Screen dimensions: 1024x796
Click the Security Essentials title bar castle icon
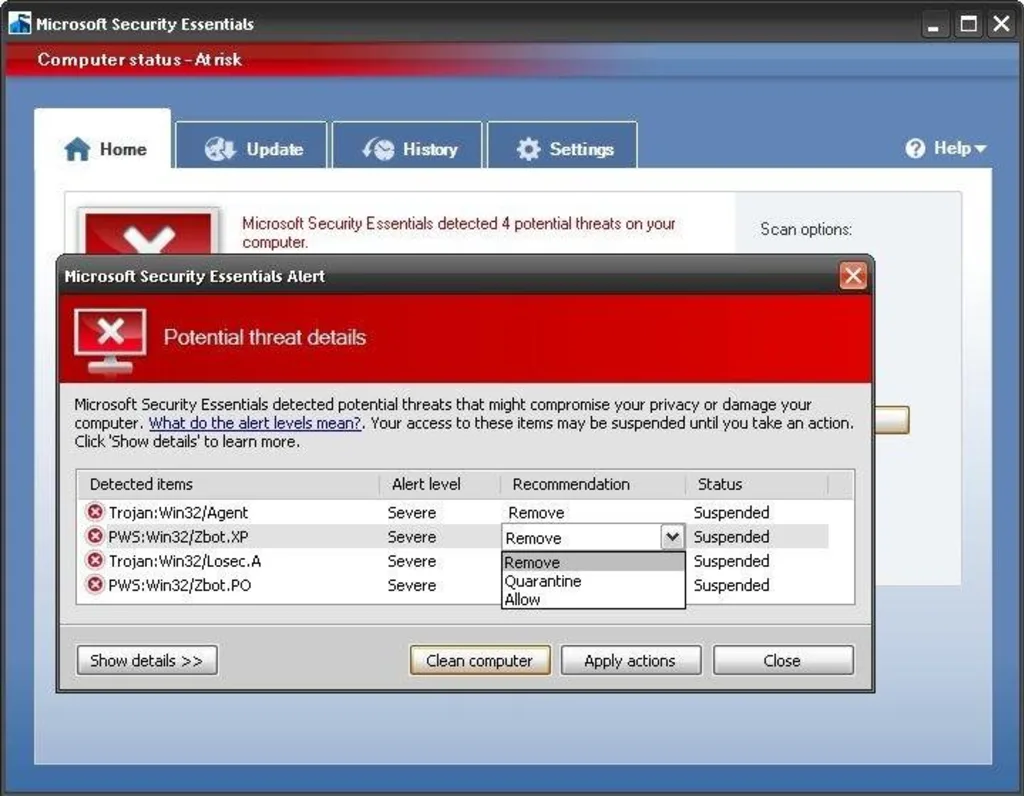[x=20, y=23]
